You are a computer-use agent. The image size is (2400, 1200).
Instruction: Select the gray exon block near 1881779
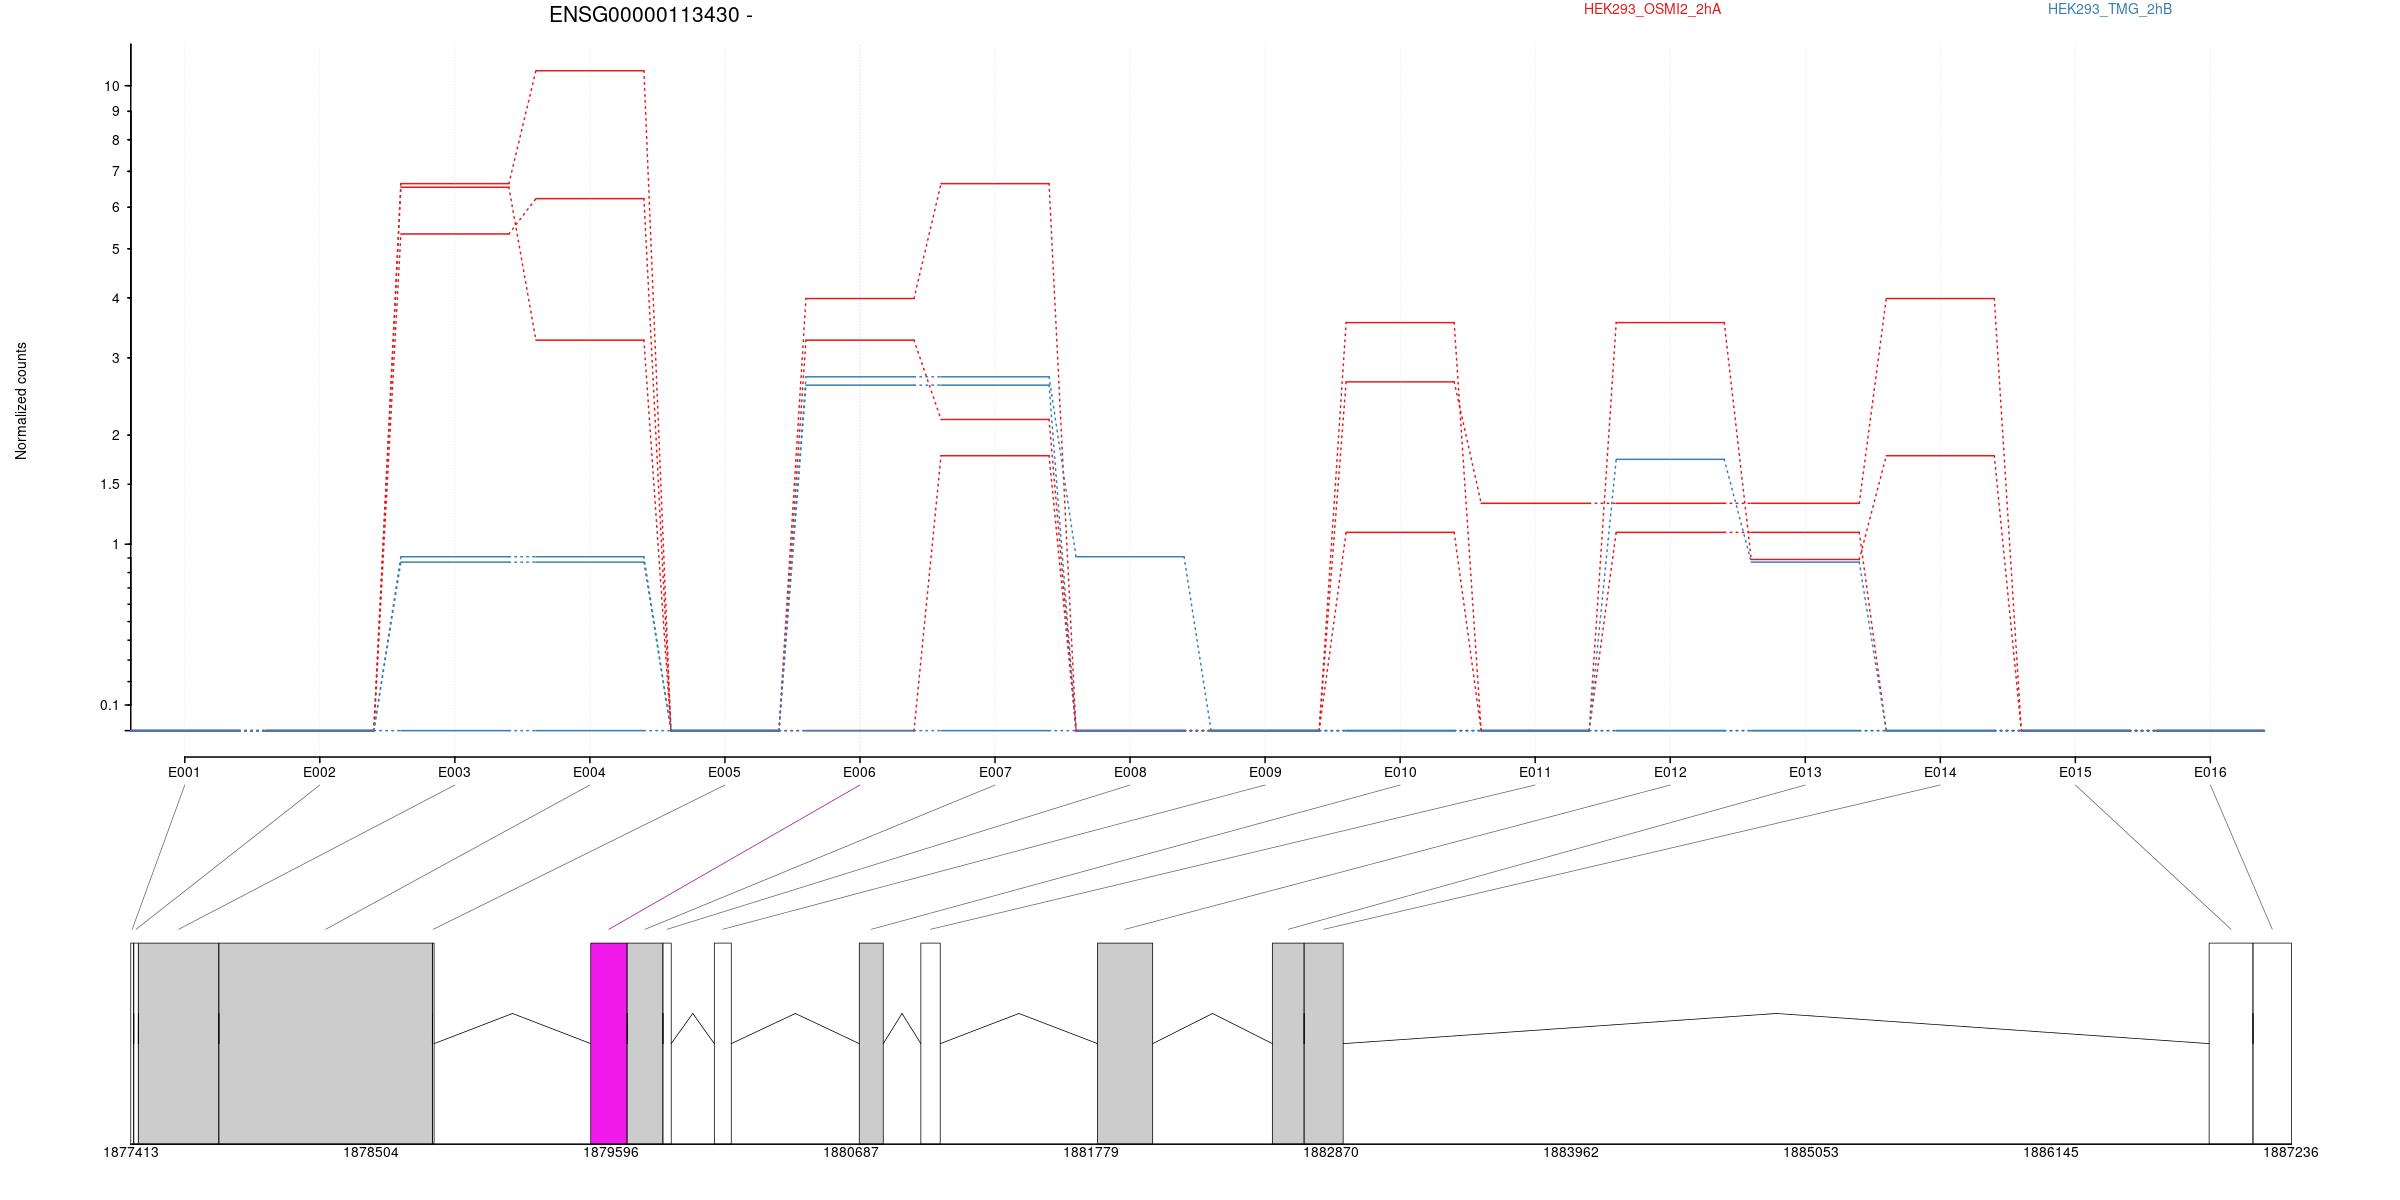tap(1125, 1043)
